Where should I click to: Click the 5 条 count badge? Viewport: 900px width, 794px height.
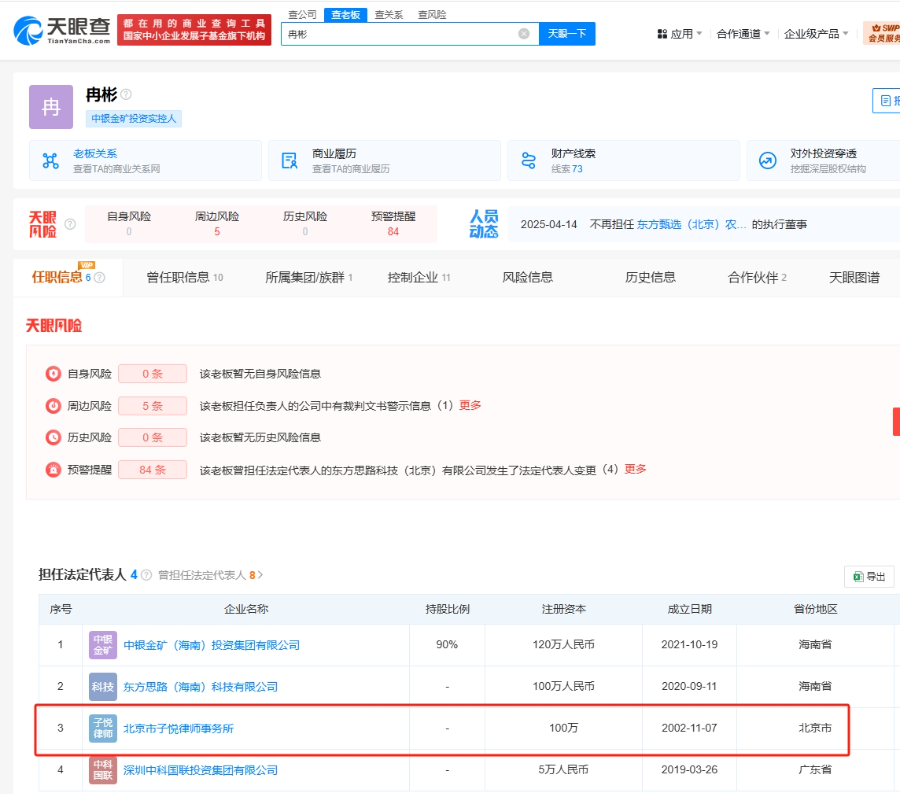[x=153, y=406]
